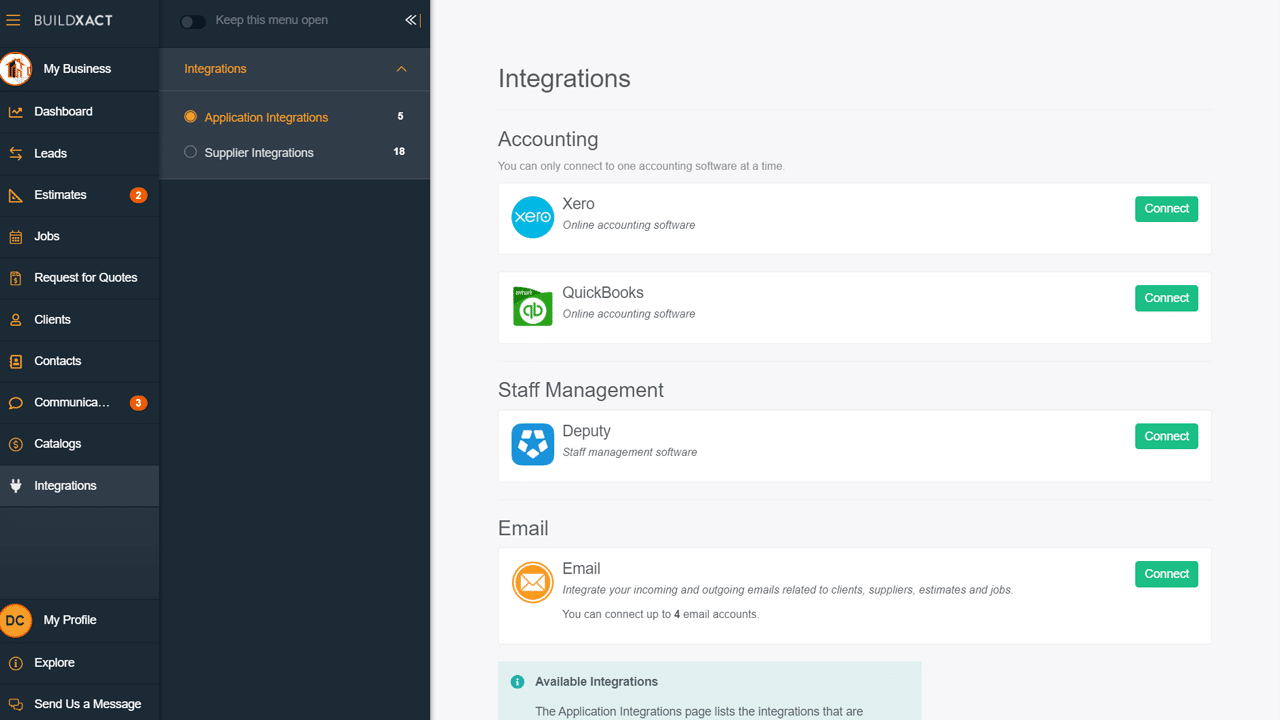Viewport: 1280px width, 720px height.
Task: Click the Application Integrations count 5
Action: point(401,117)
